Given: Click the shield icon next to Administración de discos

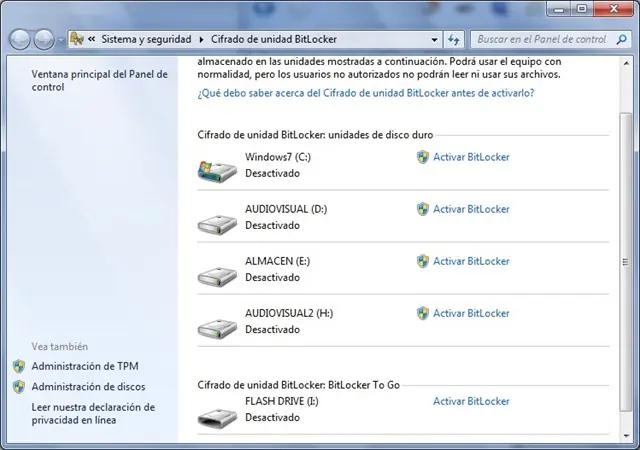Looking at the screenshot, I should 19,387.
